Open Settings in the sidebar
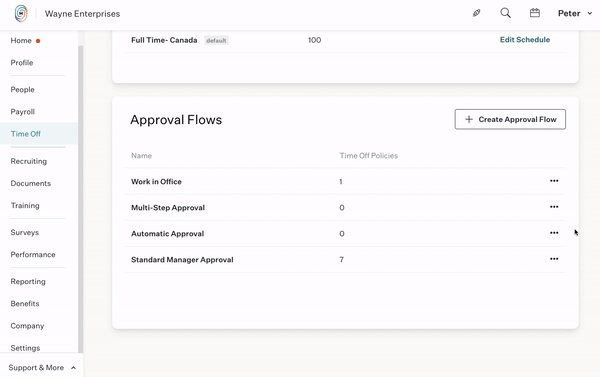The width and height of the screenshot is (600, 377). (25, 348)
